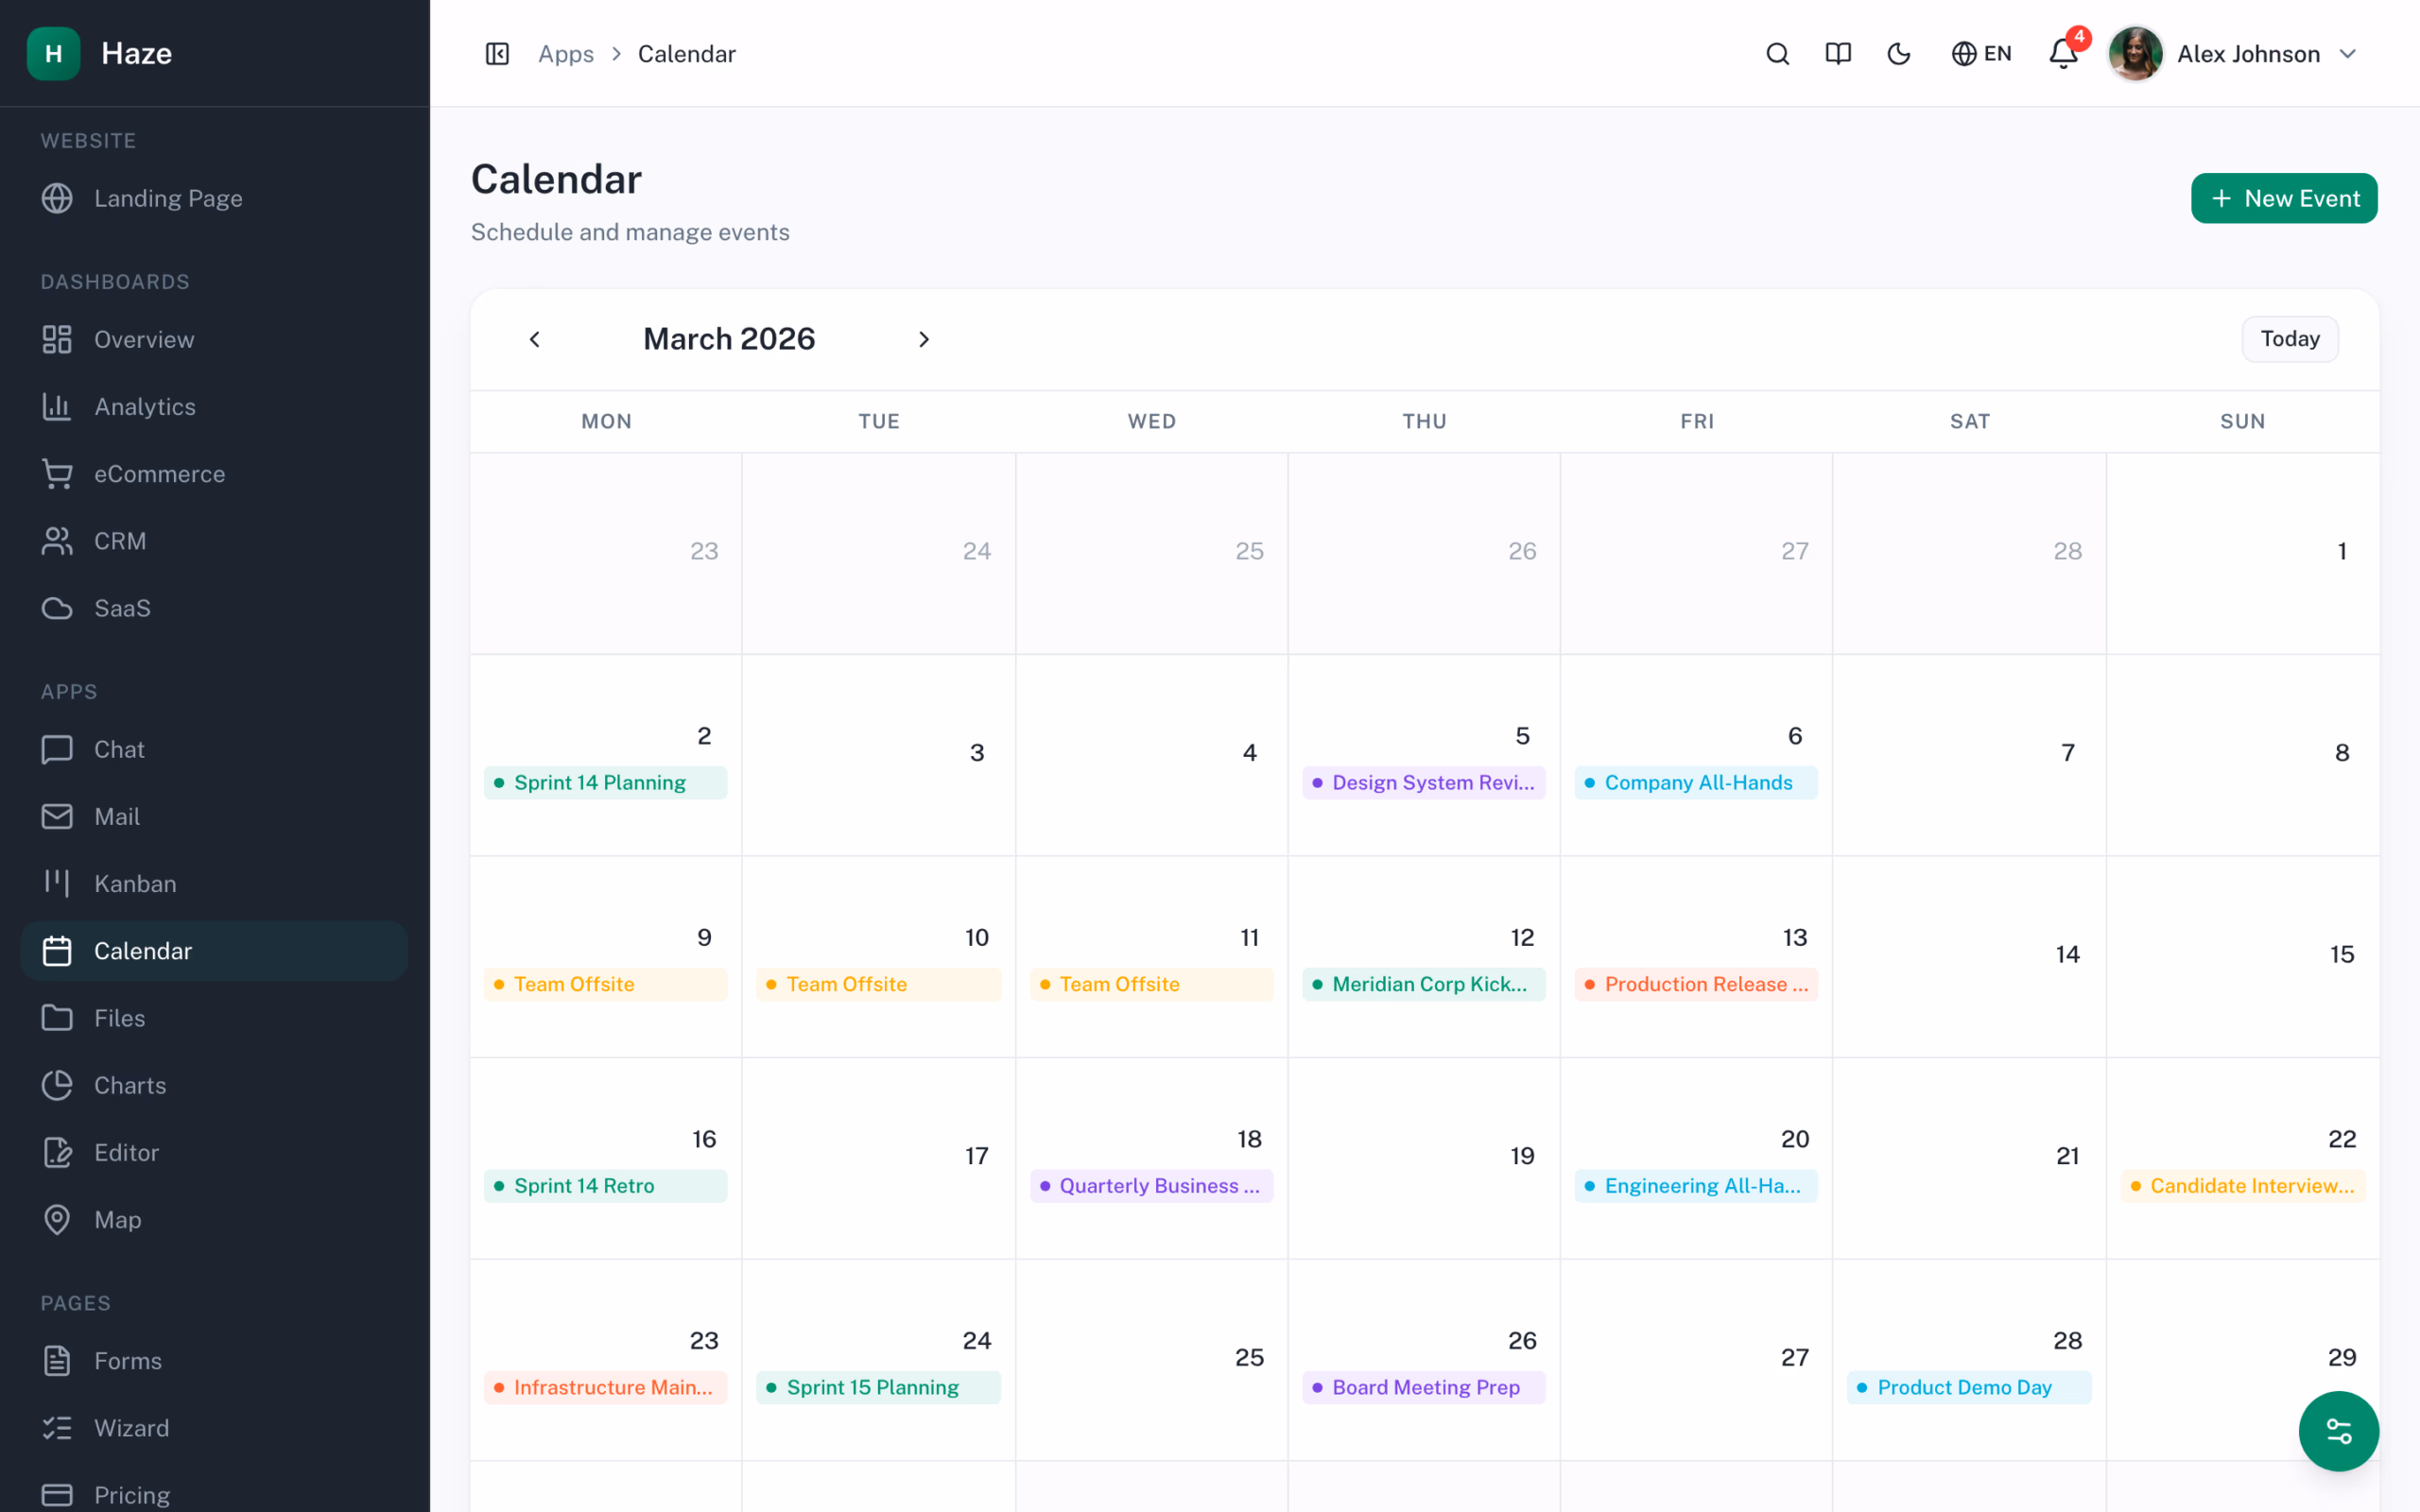Create a New Event
Screen dimensions: 2420x1512
tap(2284, 198)
